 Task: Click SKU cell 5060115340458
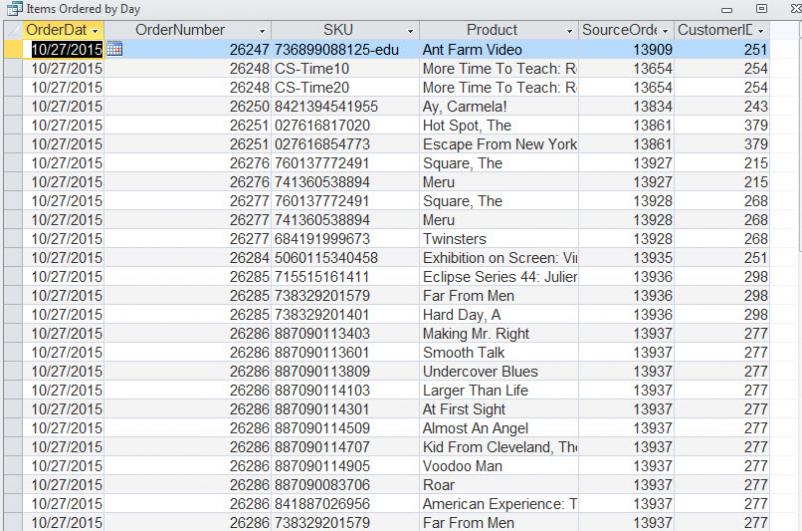pos(345,258)
